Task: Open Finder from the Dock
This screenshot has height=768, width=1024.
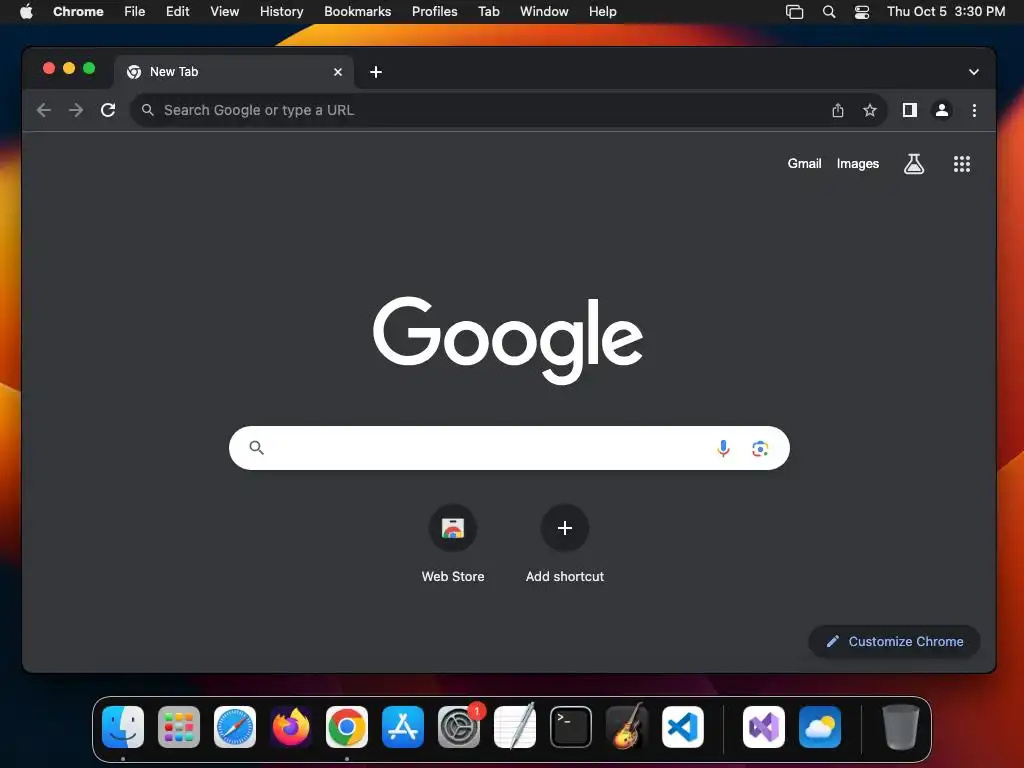Action: click(123, 727)
